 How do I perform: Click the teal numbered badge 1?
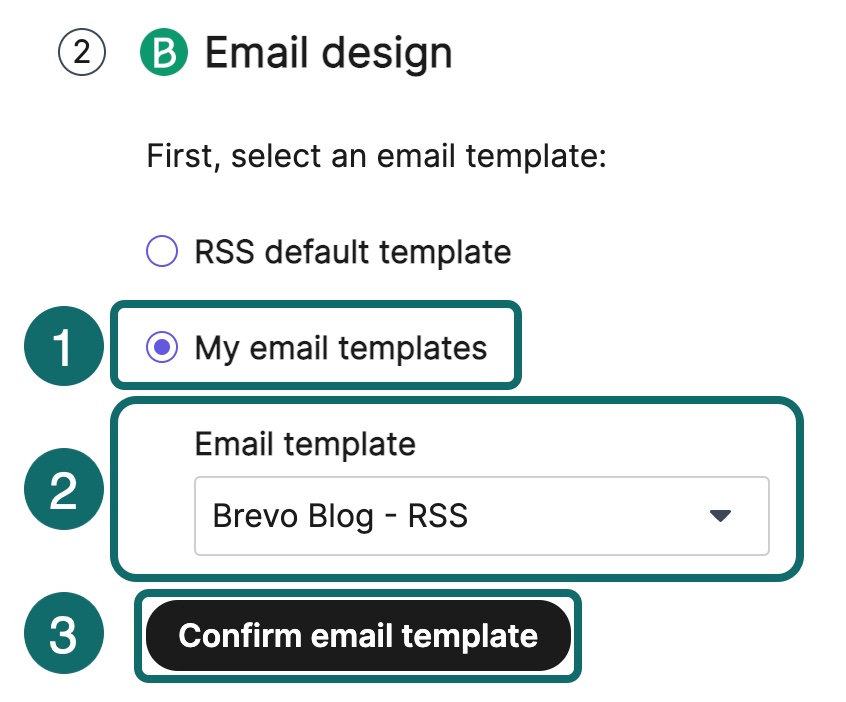(x=62, y=347)
